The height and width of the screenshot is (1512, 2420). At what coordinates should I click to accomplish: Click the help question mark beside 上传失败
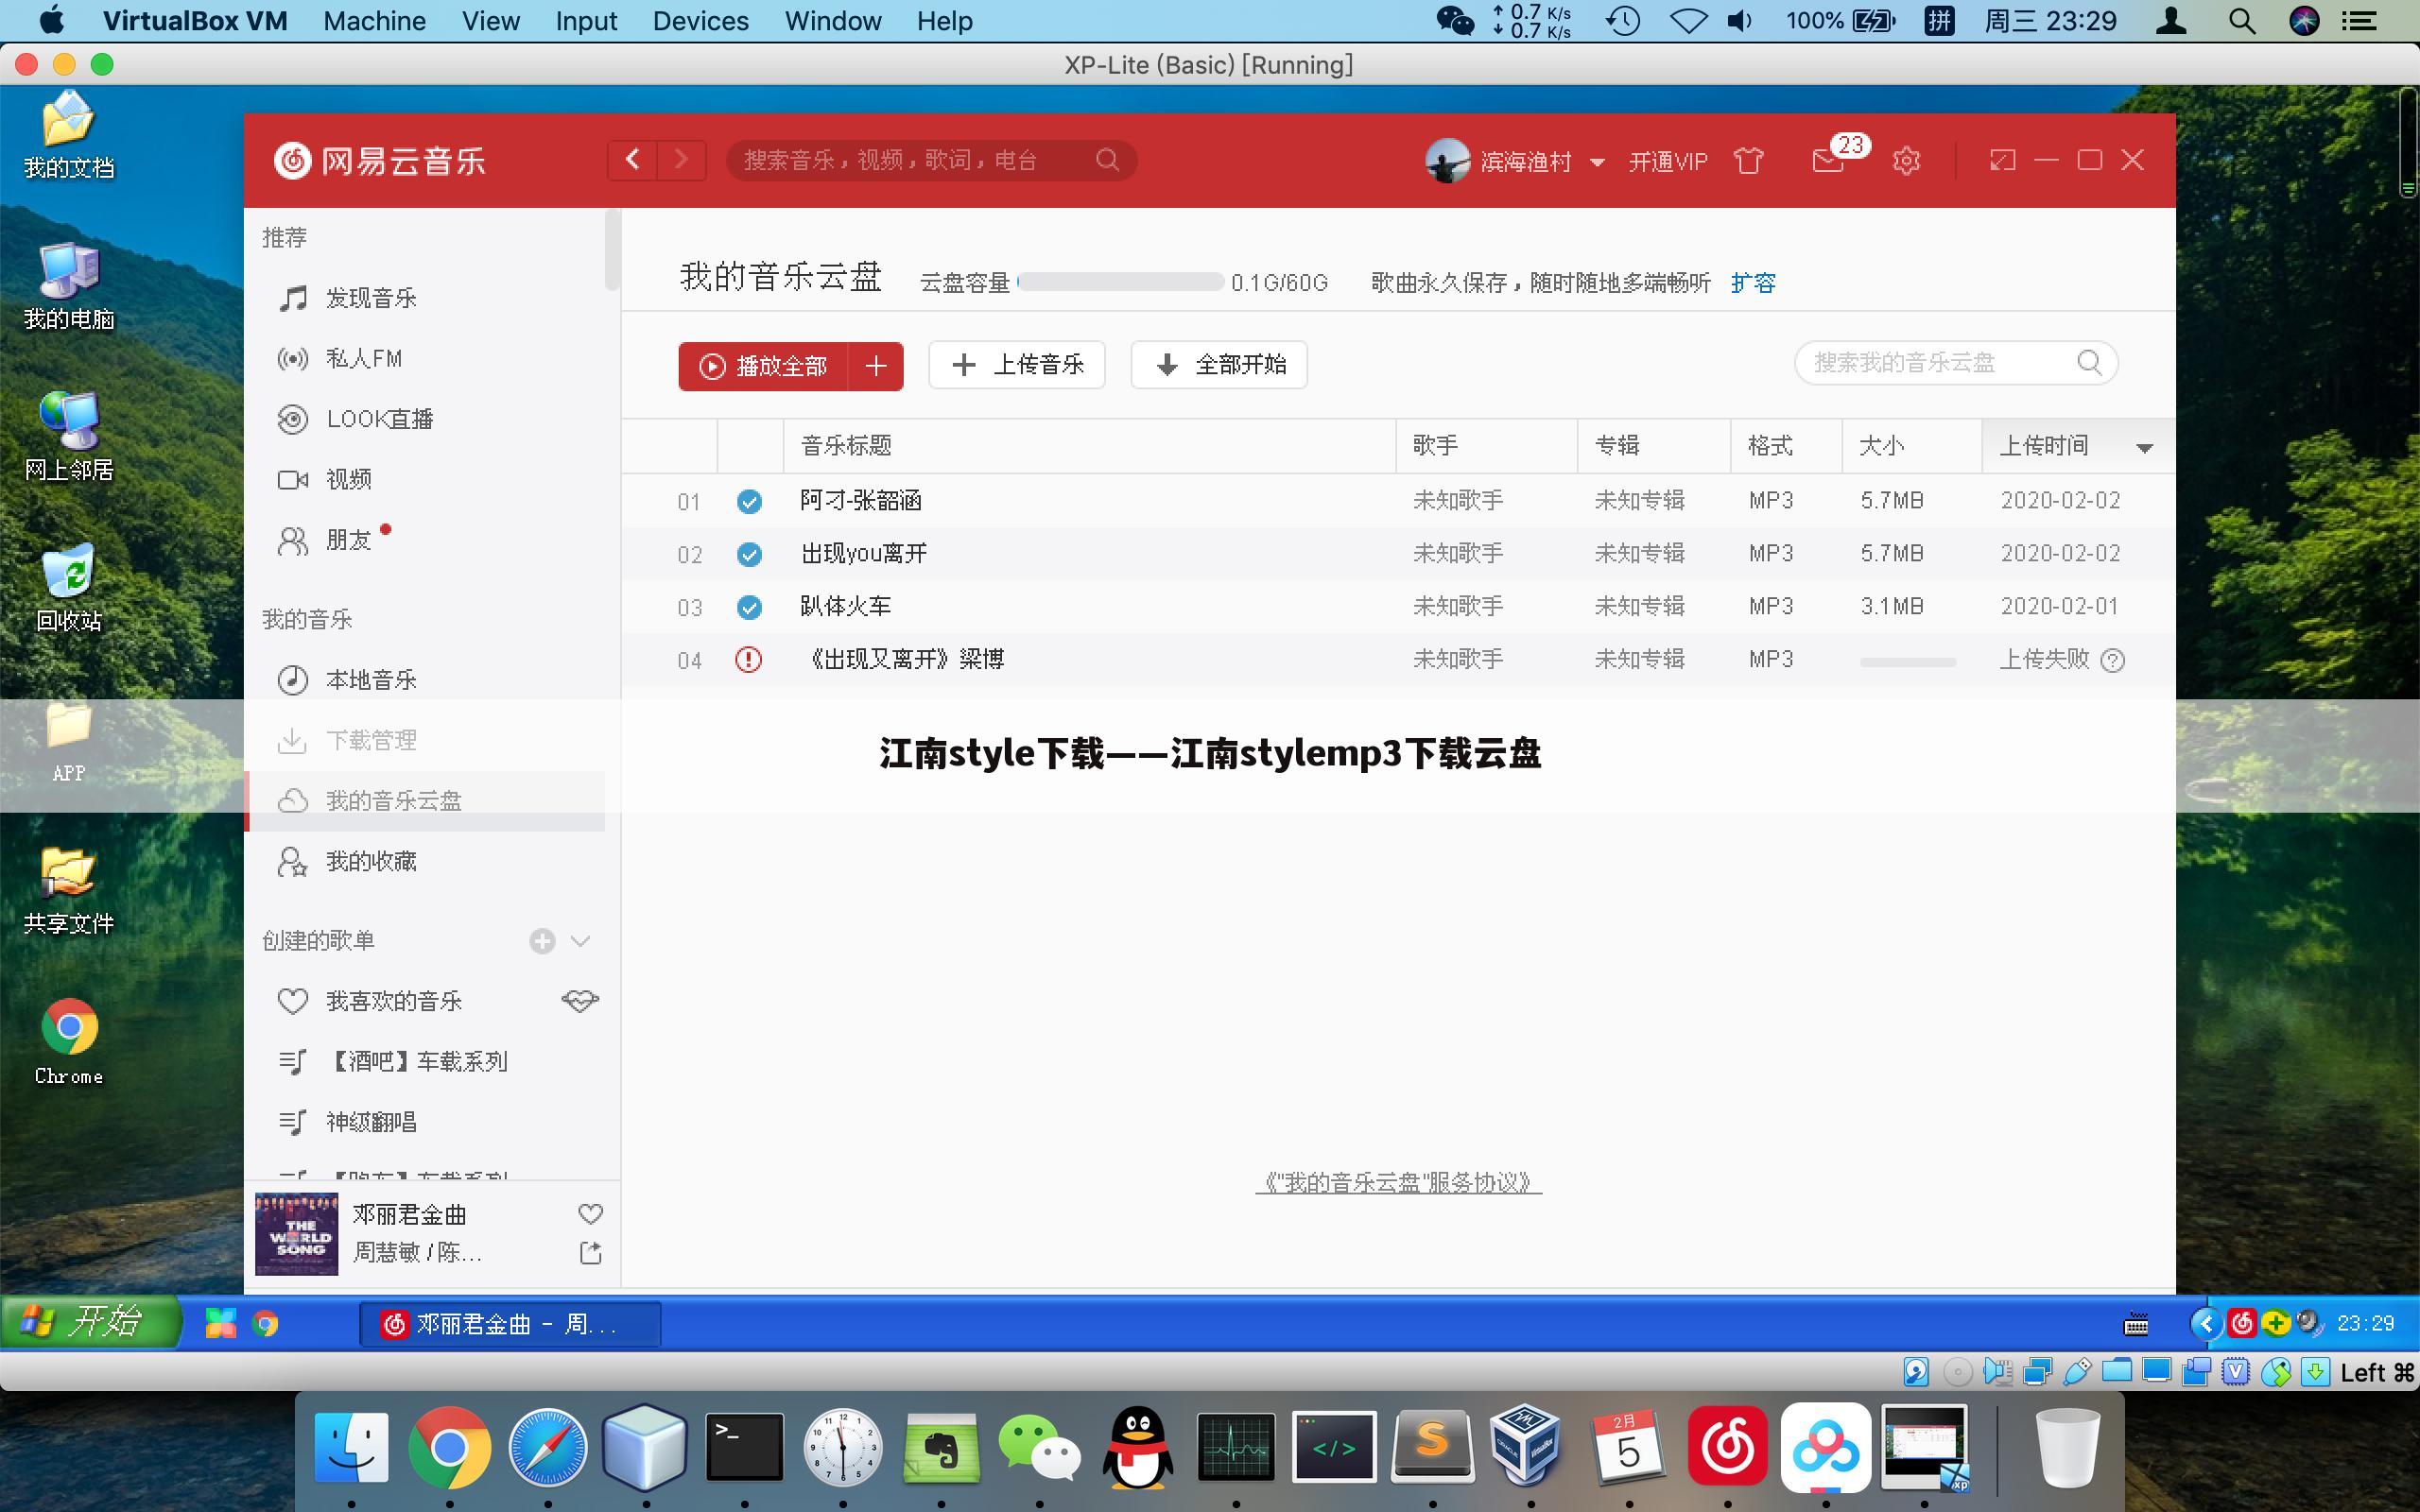coord(2113,660)
